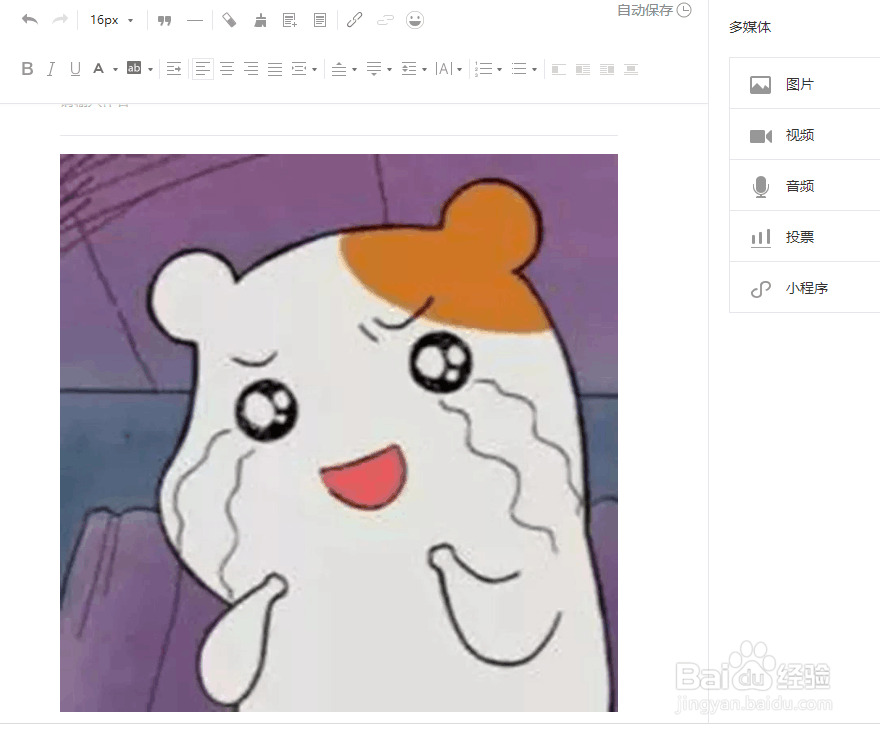Set right text alignment
This screenshot has width=880, height=735.
point(251,70)
